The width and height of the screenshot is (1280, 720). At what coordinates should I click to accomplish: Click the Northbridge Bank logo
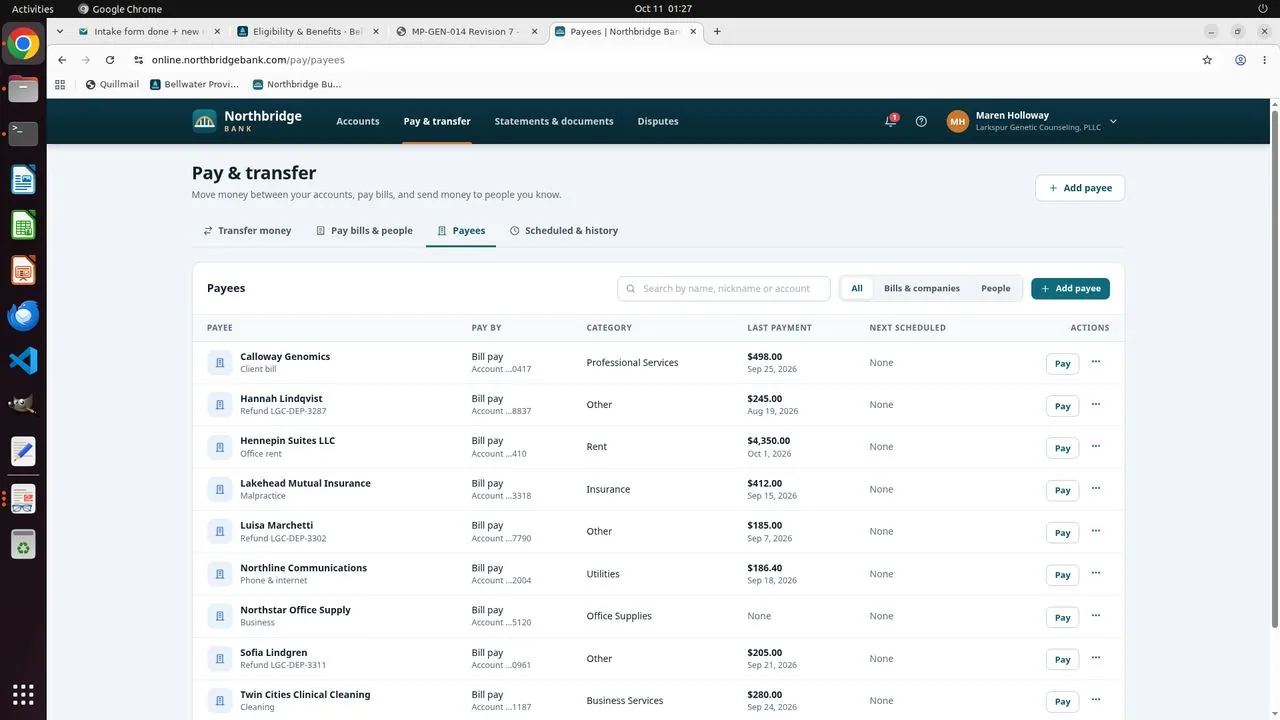click(x=247, y=121)
